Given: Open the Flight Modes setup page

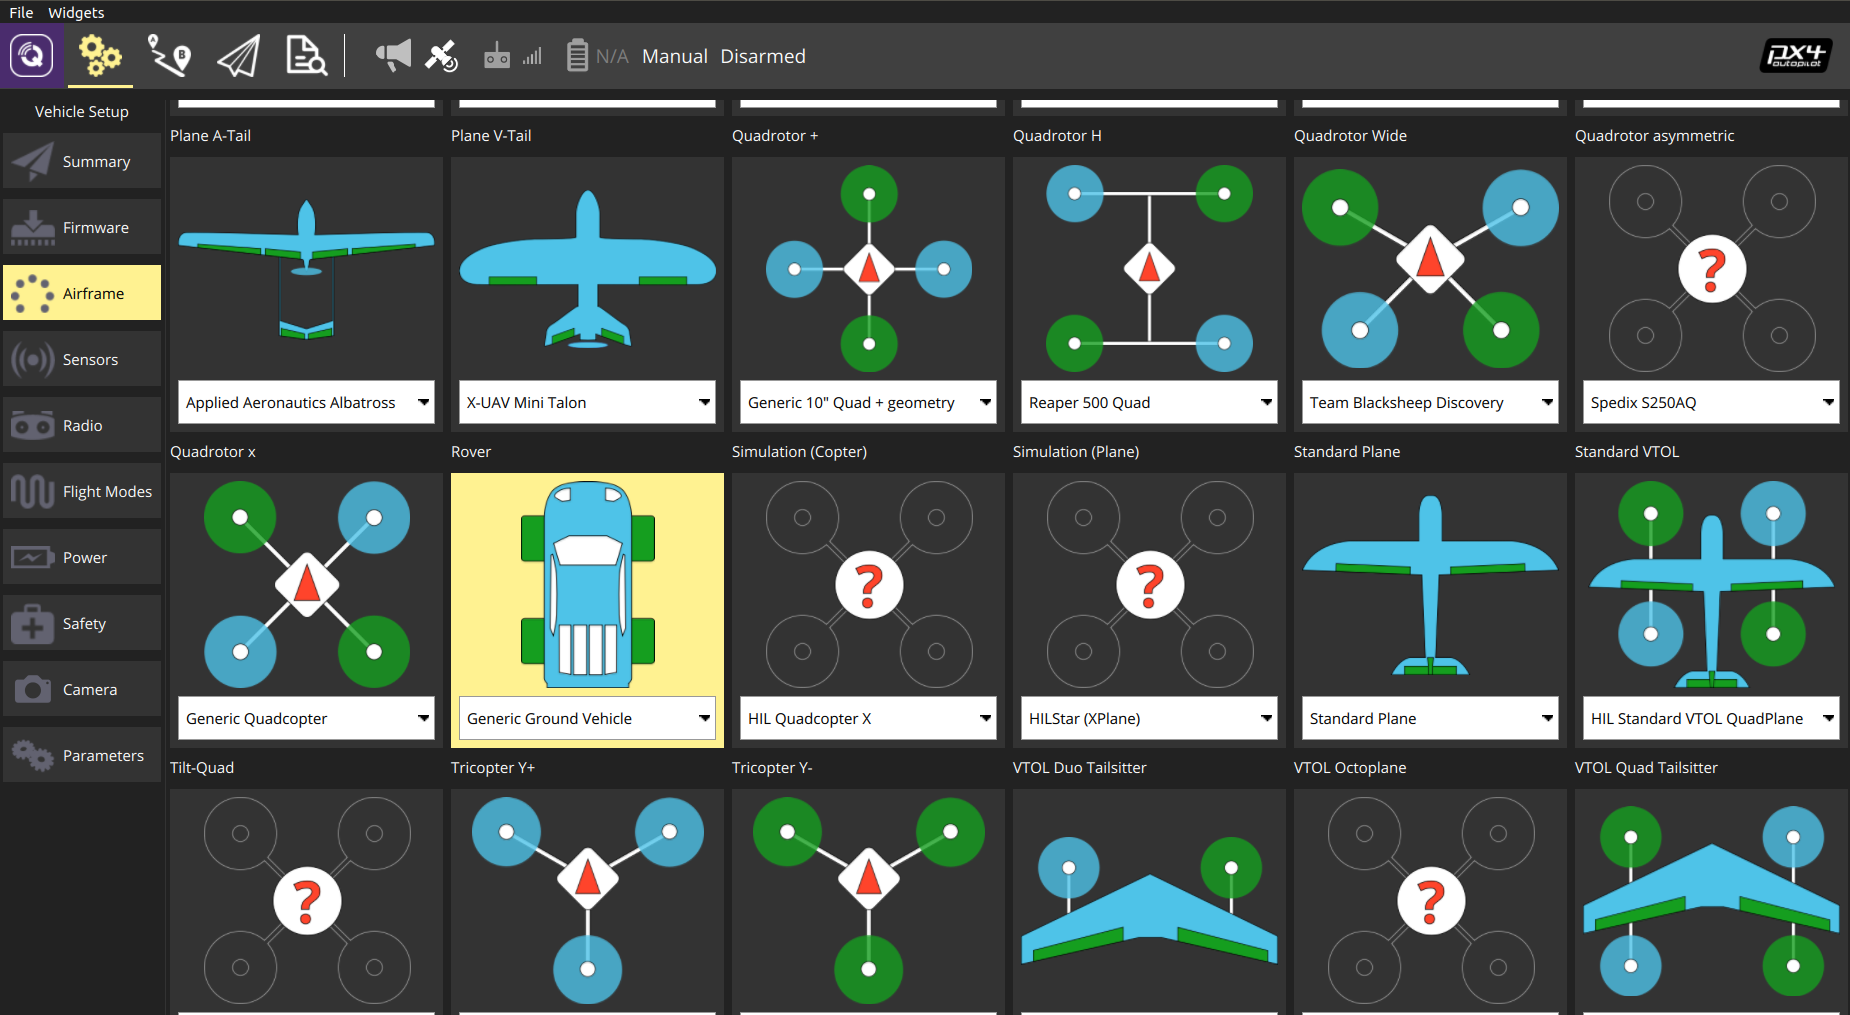Looking at the screenshot, I should pos(82,491).
